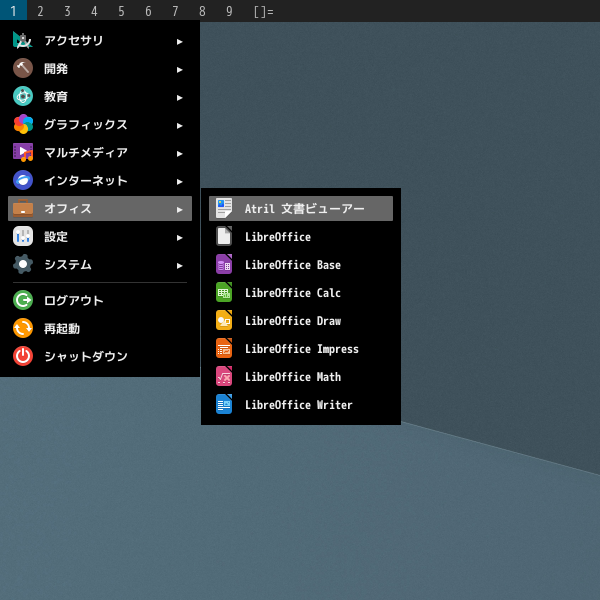Expand the グラフィックス submenu arrow

(179, 126)
